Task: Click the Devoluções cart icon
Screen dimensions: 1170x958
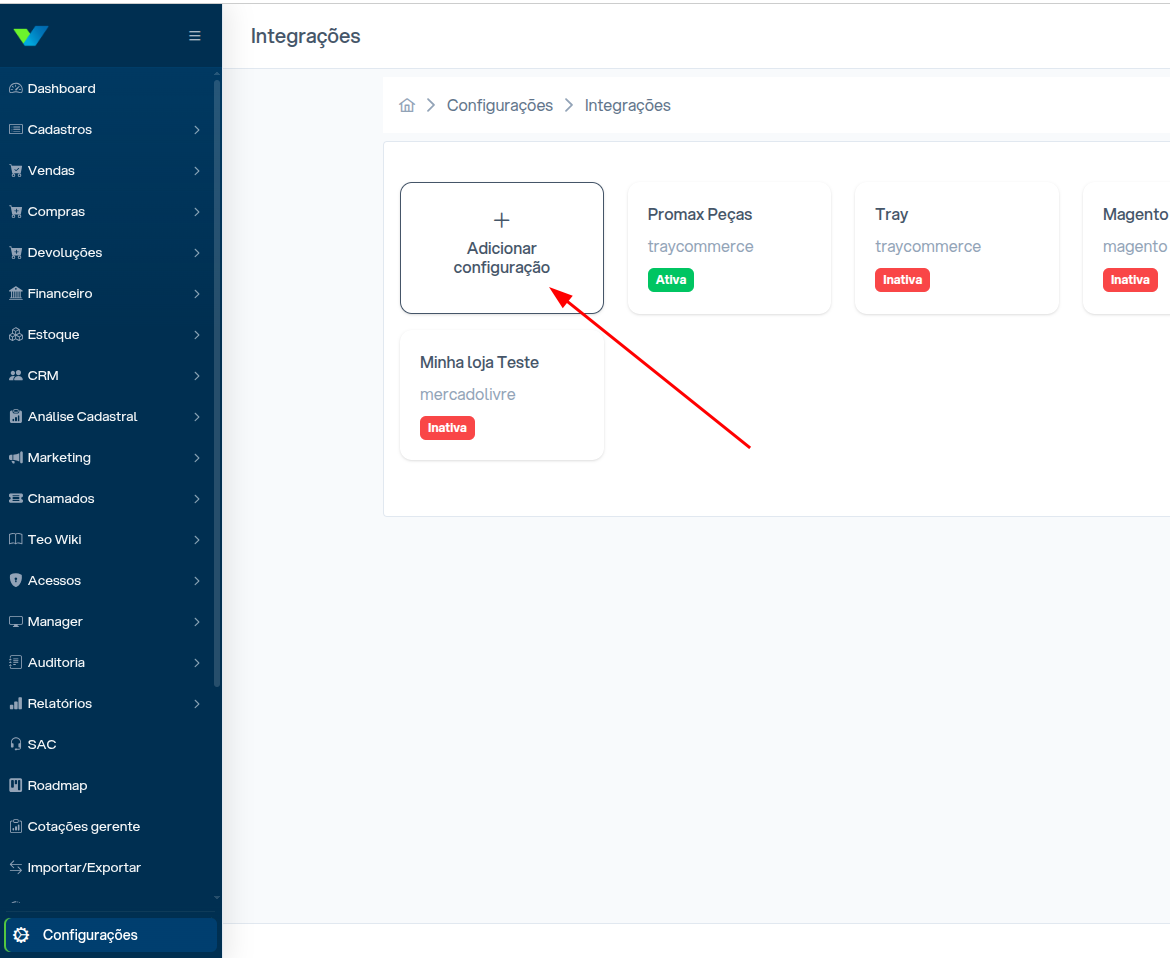Action: click(16, 252)
